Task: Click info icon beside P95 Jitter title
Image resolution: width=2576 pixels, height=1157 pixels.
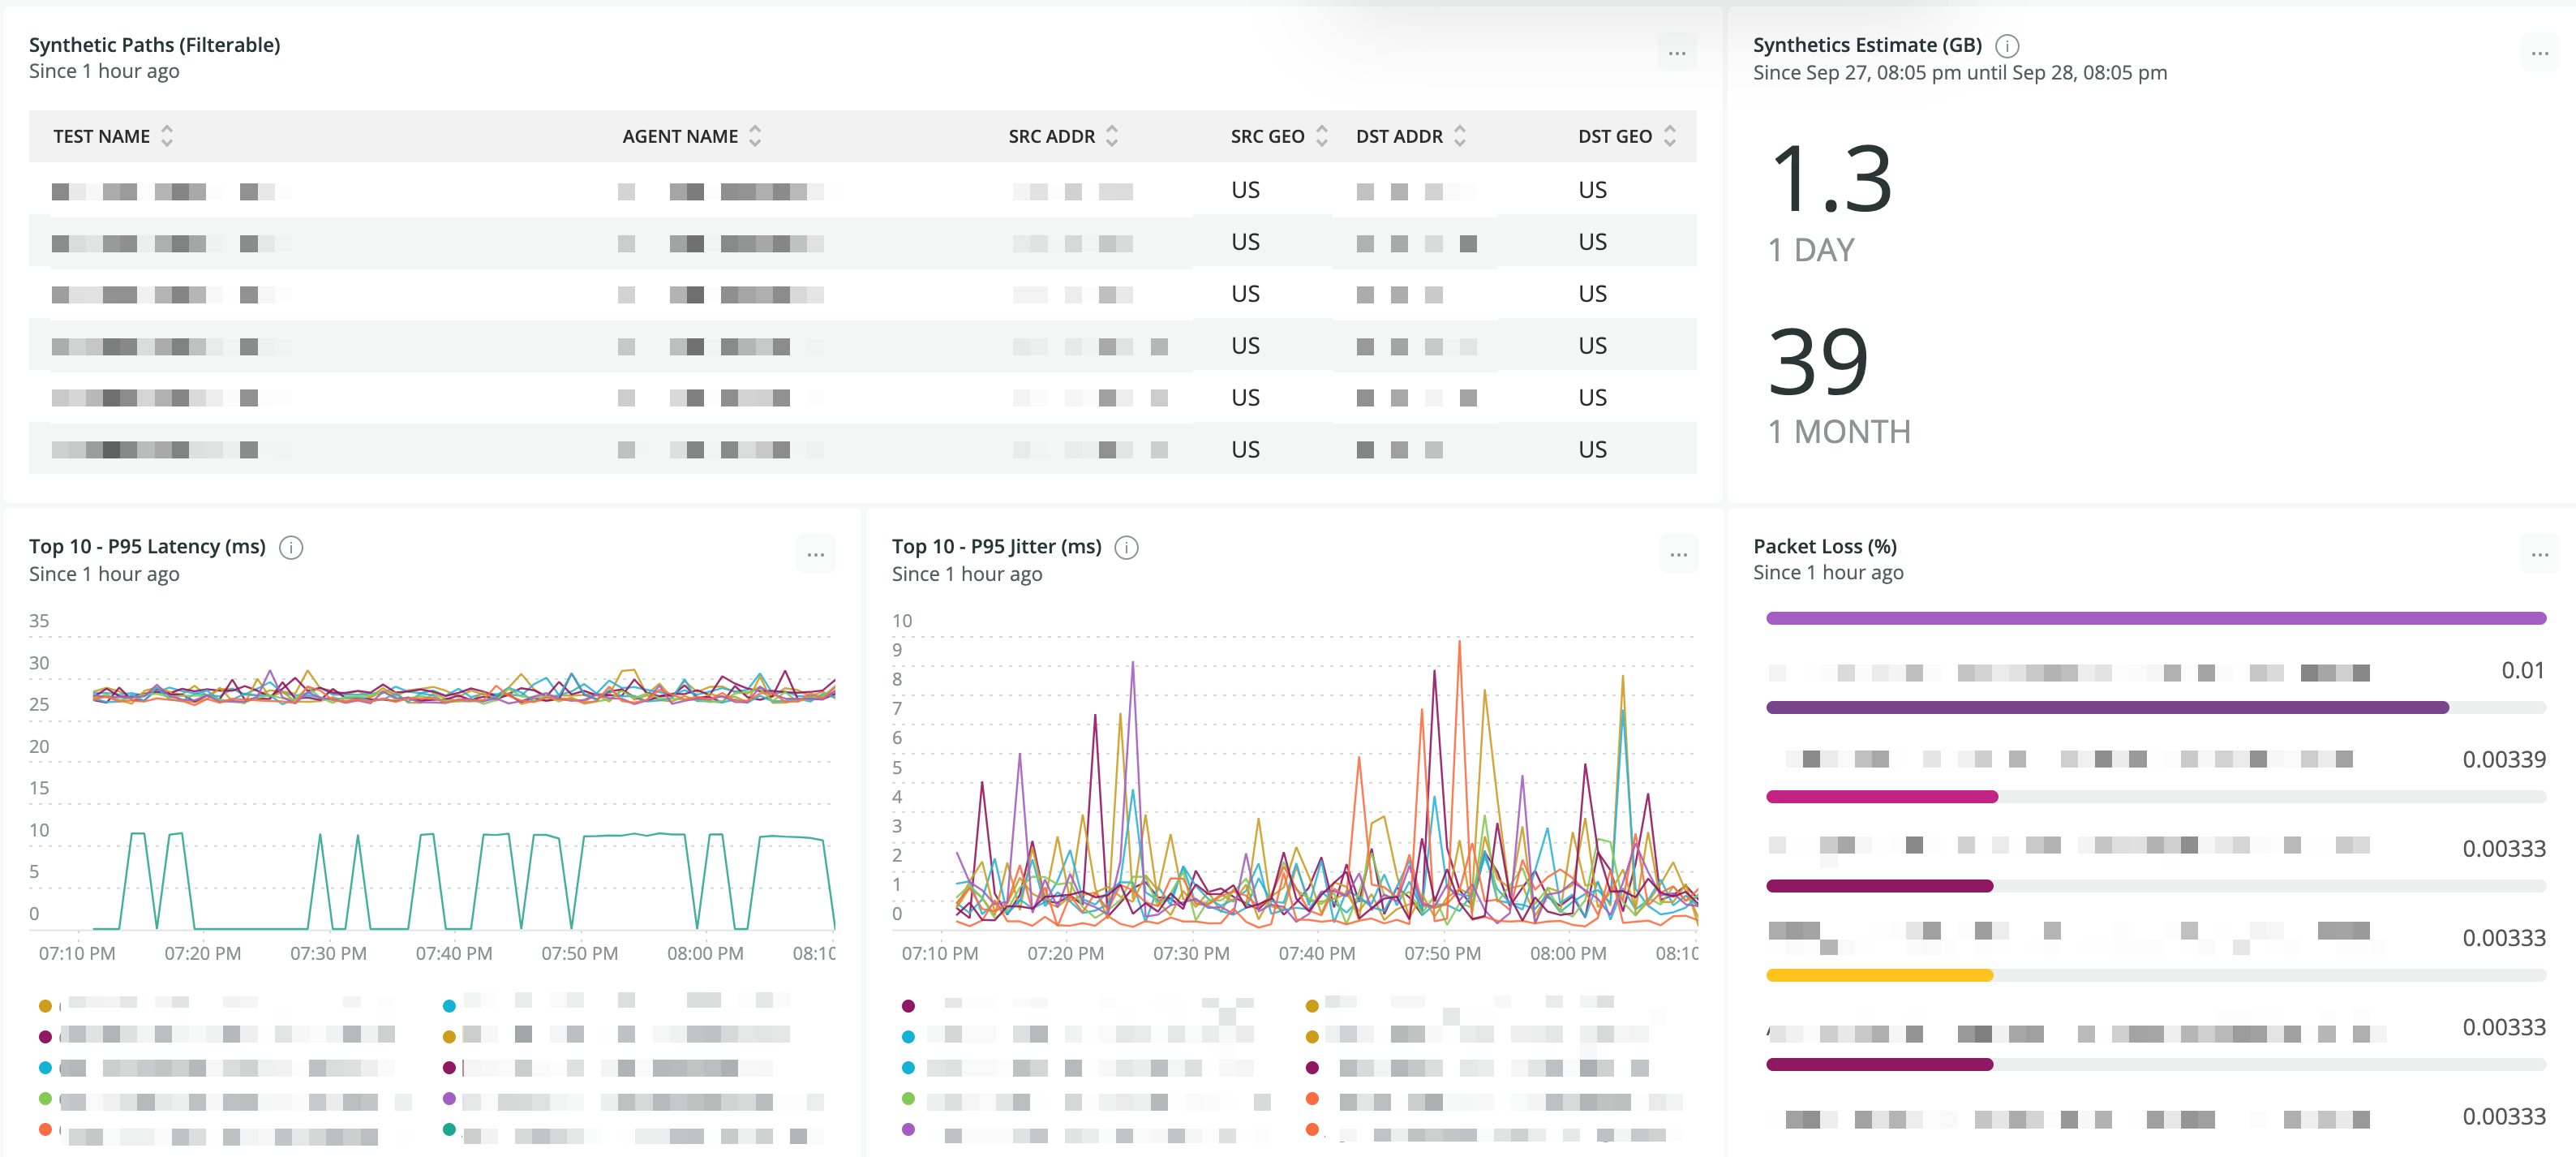Action: pos(1126,547)
